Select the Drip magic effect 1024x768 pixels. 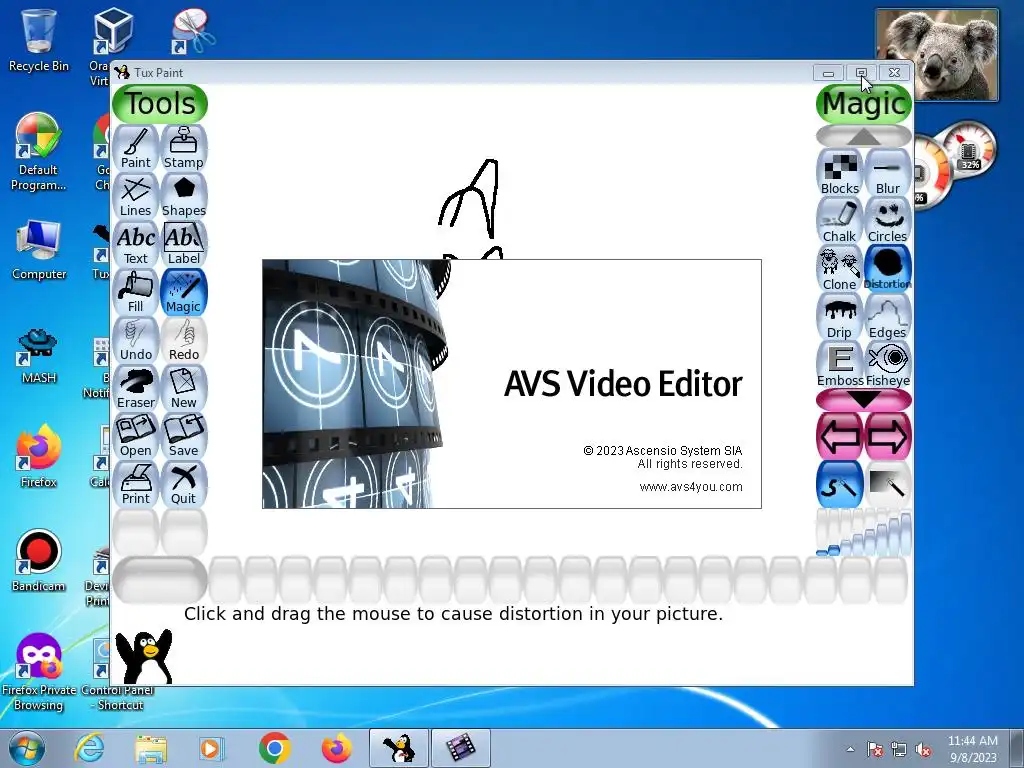840,317
